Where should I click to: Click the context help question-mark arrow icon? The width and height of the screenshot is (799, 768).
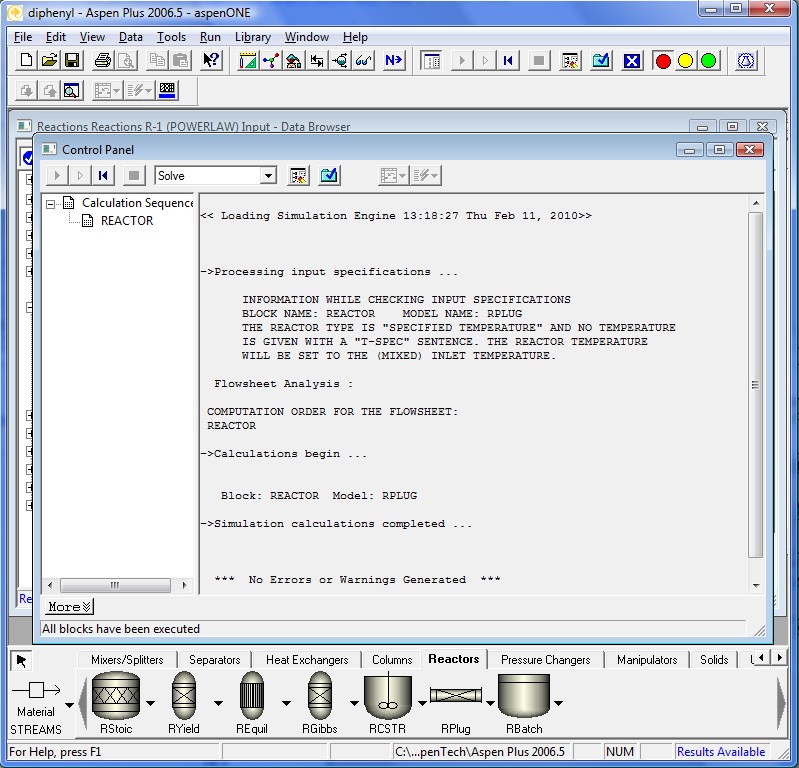click(211, 61)
